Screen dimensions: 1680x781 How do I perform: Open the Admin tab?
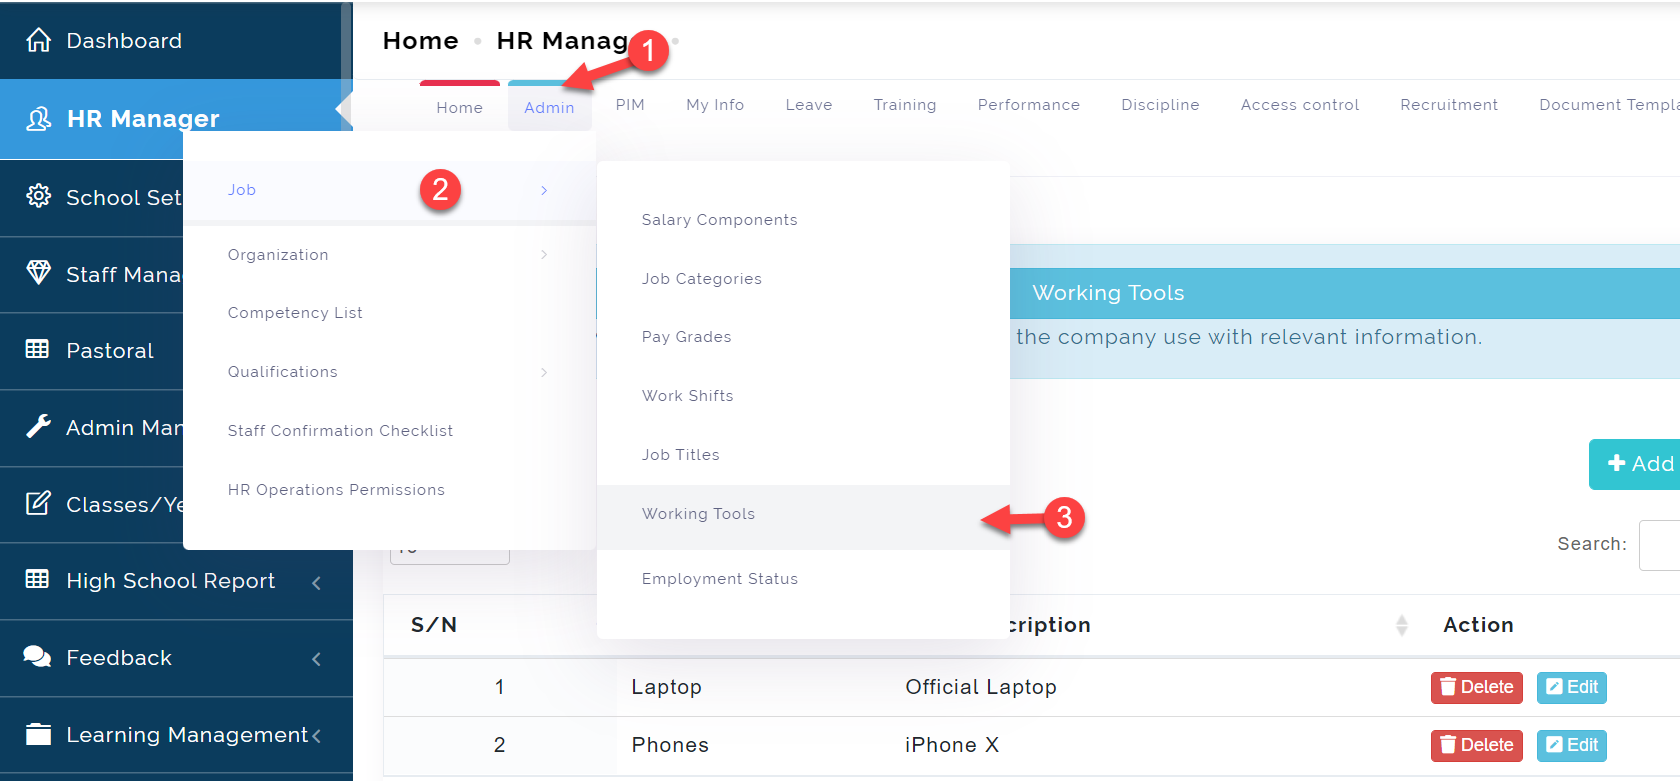549,107
